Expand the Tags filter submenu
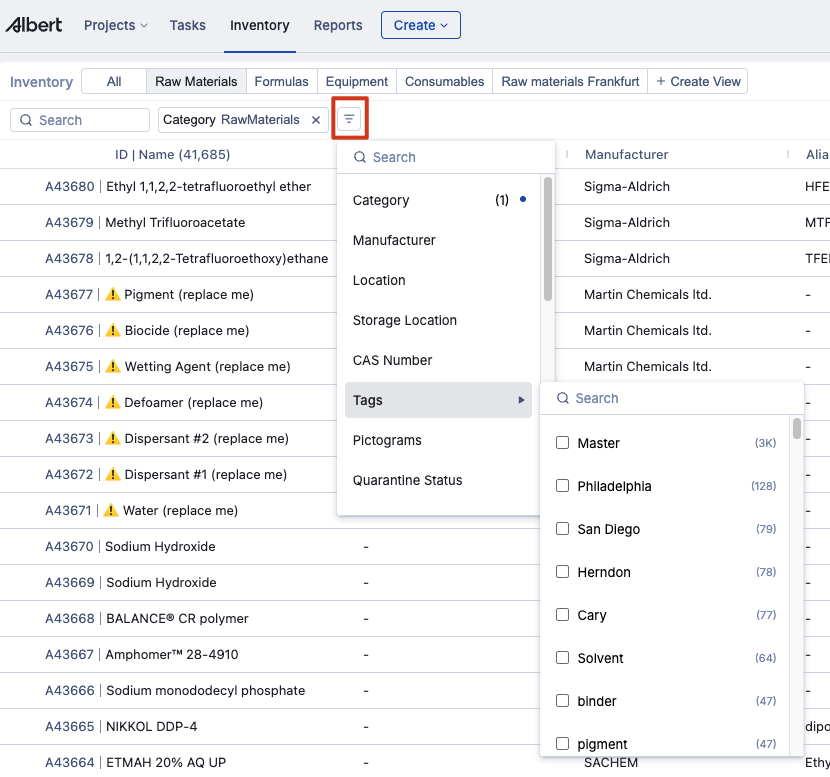 [438, 400]
